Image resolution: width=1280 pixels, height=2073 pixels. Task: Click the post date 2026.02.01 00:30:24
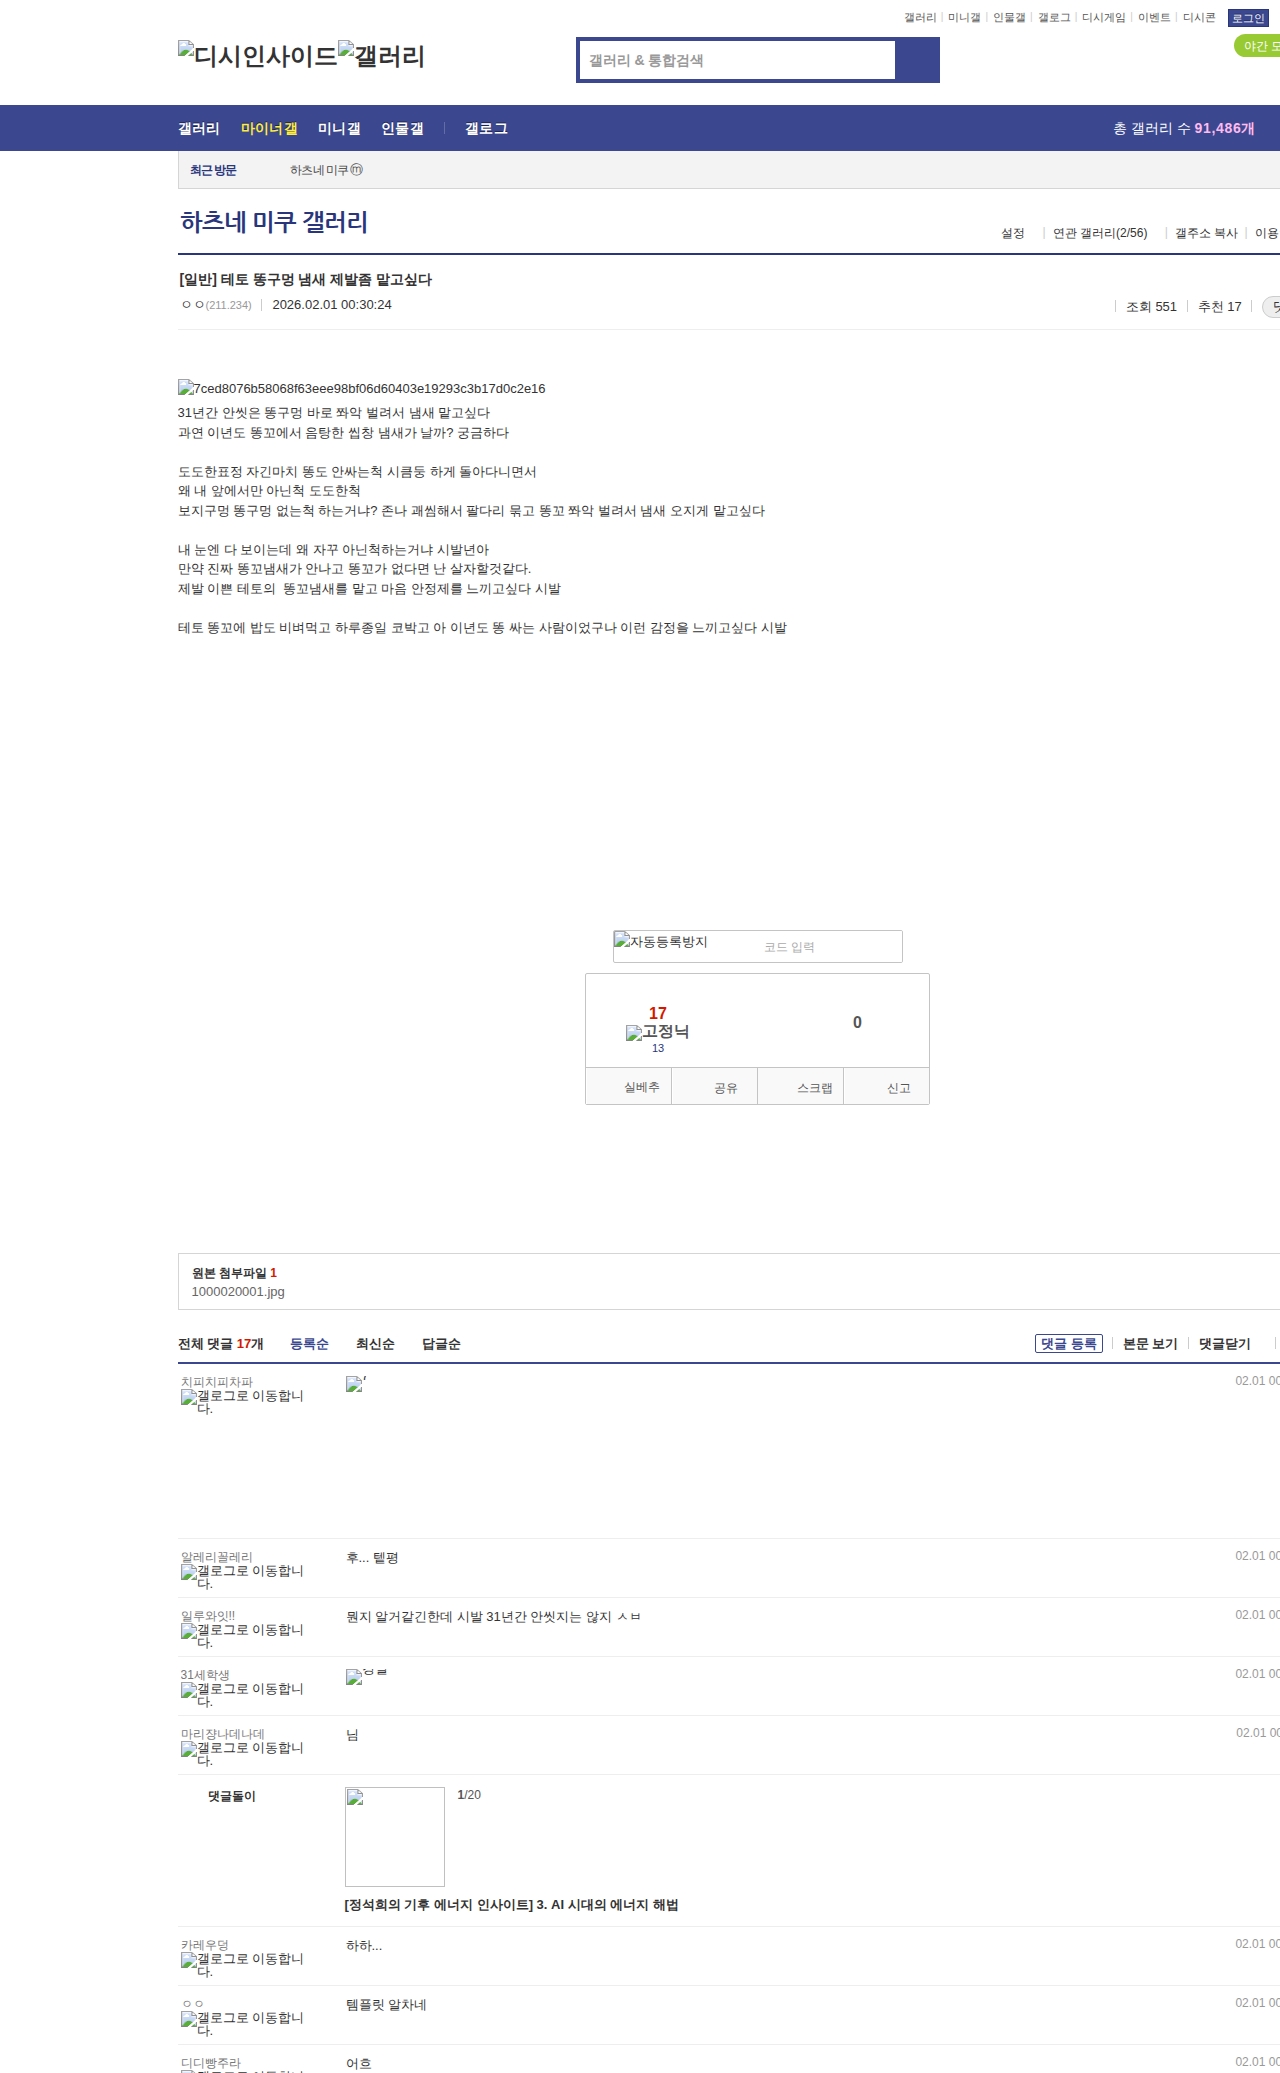332,305
